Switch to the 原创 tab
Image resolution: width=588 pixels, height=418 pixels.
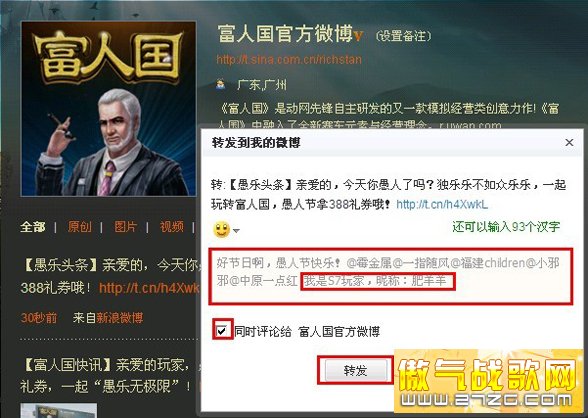80,226
